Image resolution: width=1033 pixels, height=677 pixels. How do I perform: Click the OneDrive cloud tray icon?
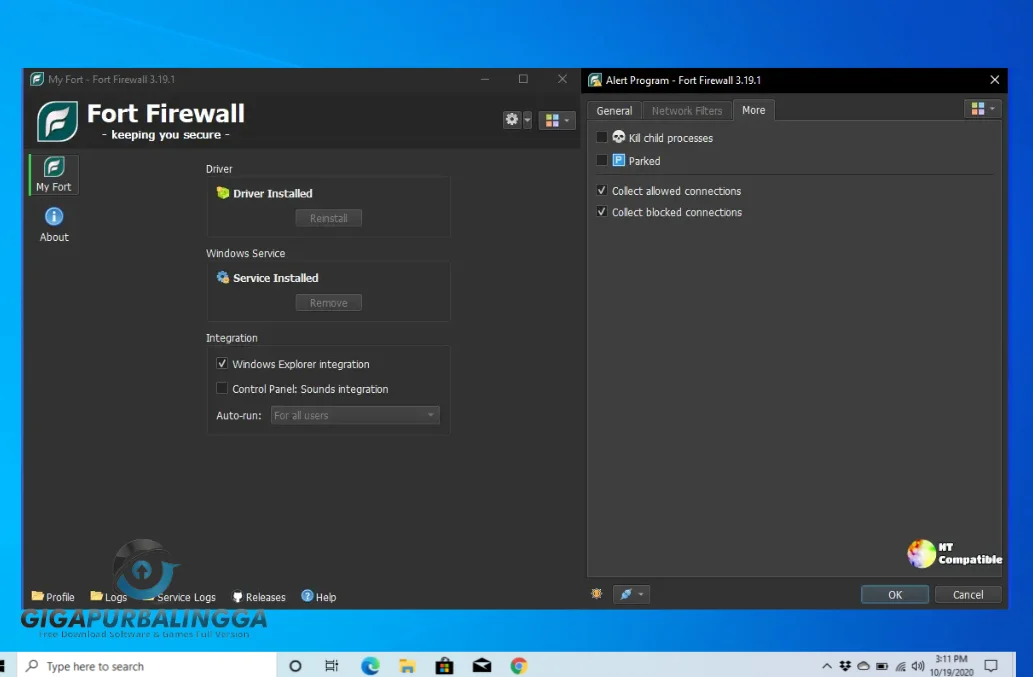click(x=863, y=666)
